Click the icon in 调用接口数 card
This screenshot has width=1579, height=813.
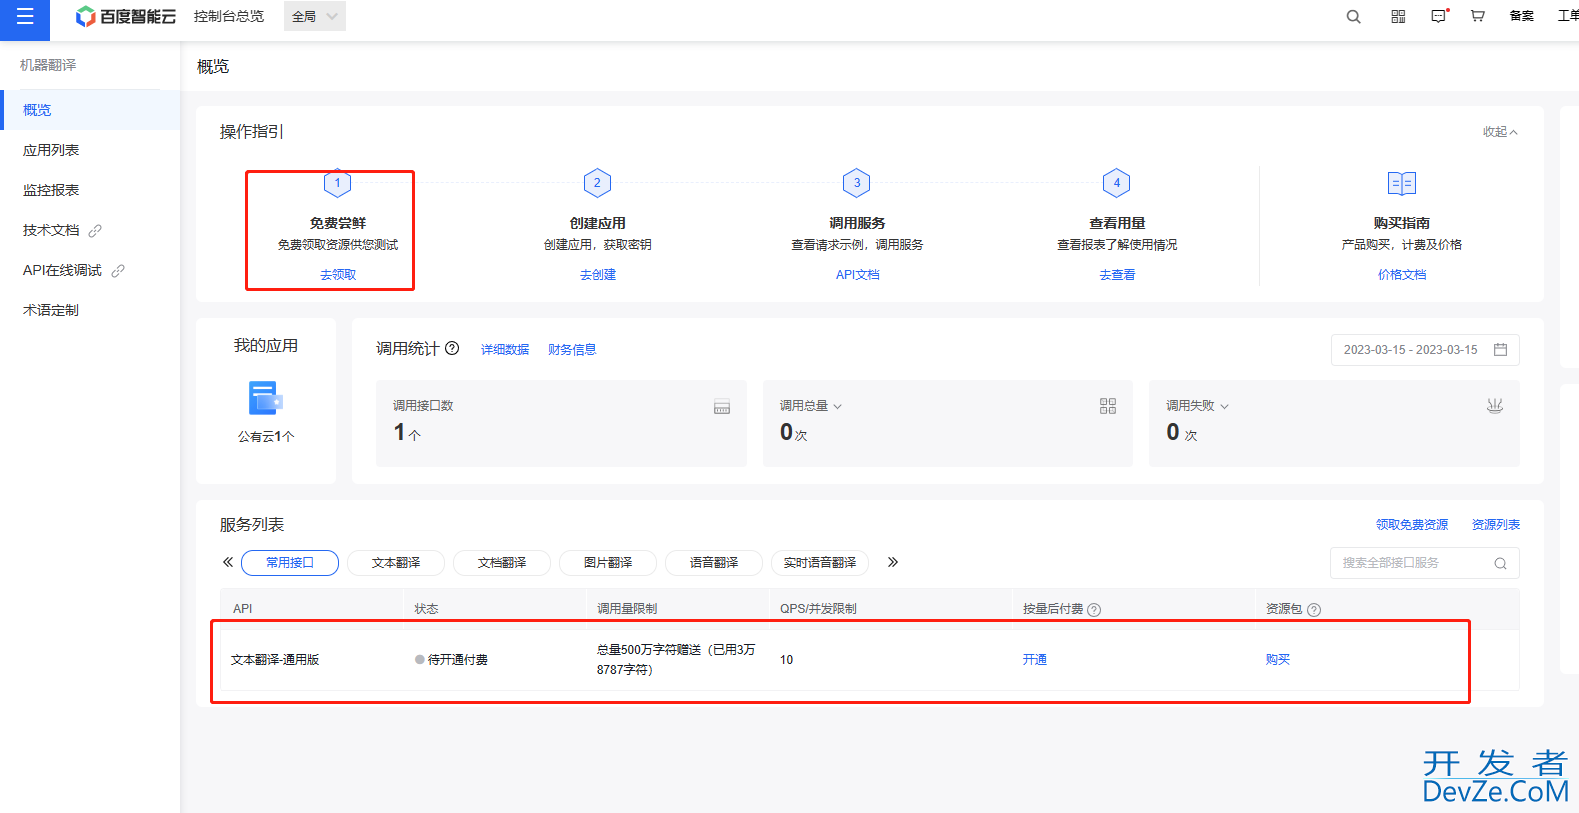tap(722, 407)
